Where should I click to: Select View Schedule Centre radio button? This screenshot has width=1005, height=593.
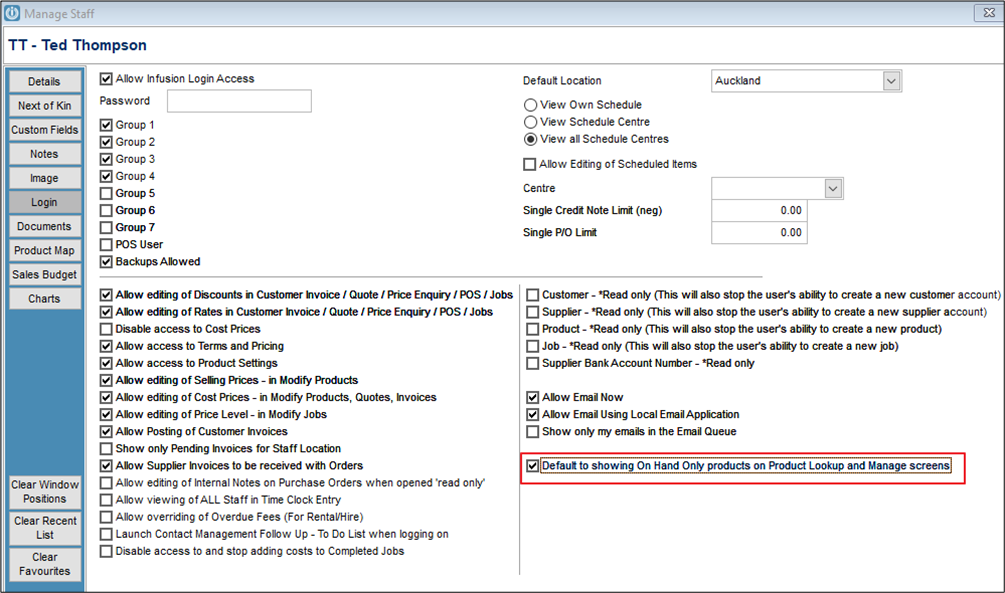pyautogui.click(x=531, y=122)
